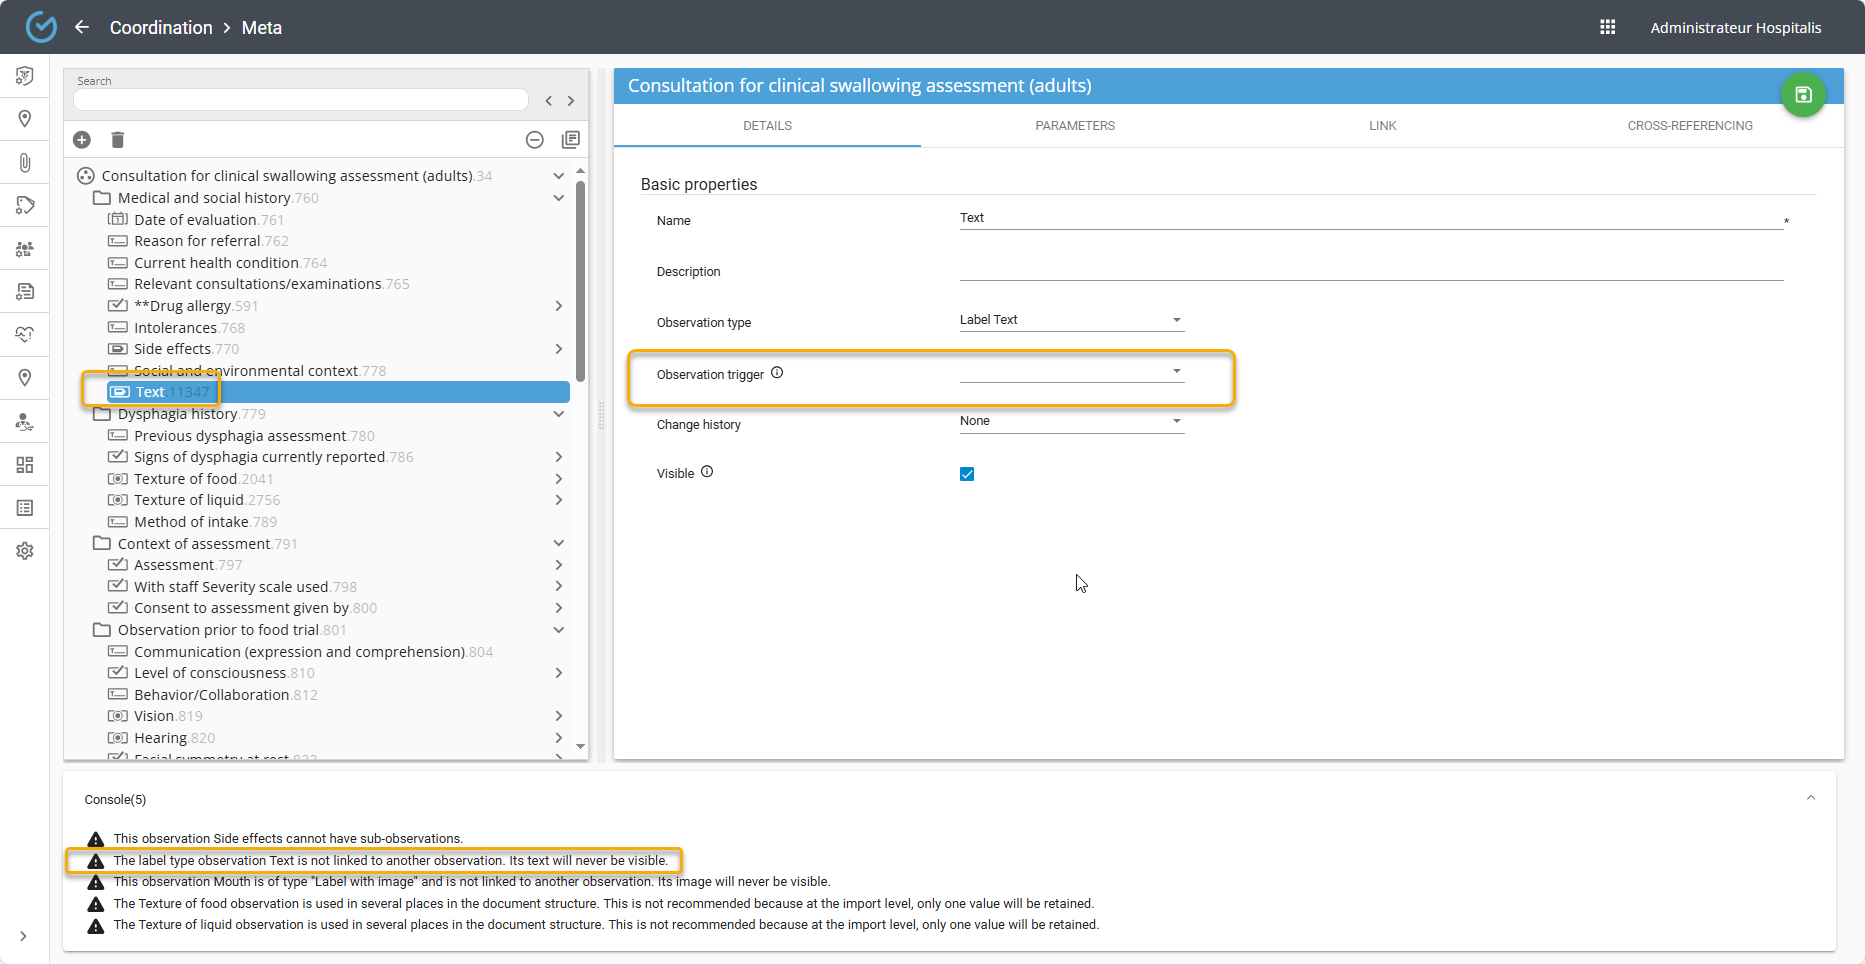The height and width of the screenshot is (964, 1865).
Task: Switch to the CROSS-REFERENCING tab
Action: click(x=1689, y=126)
